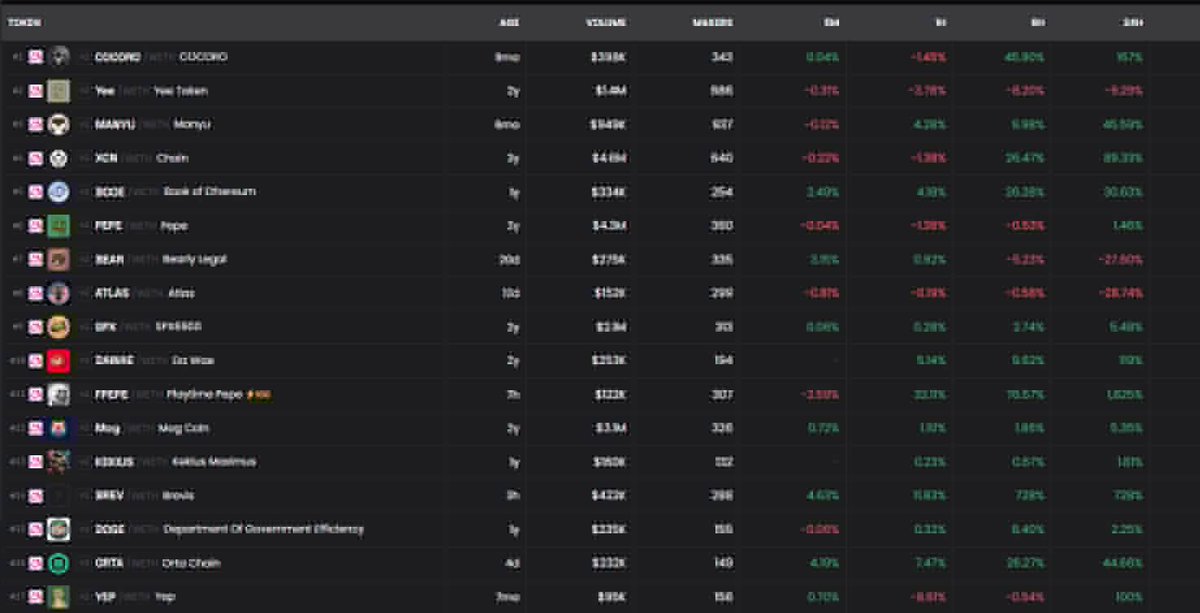Click the Yep token logo

pos(59,597)
